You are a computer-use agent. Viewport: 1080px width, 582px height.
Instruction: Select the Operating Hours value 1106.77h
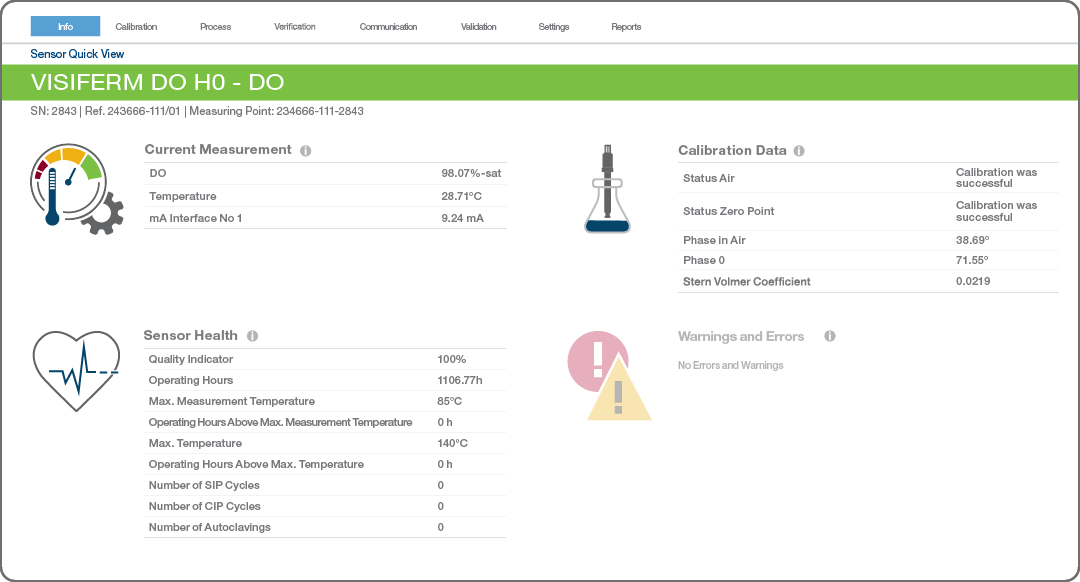click(x=460, y=380)
